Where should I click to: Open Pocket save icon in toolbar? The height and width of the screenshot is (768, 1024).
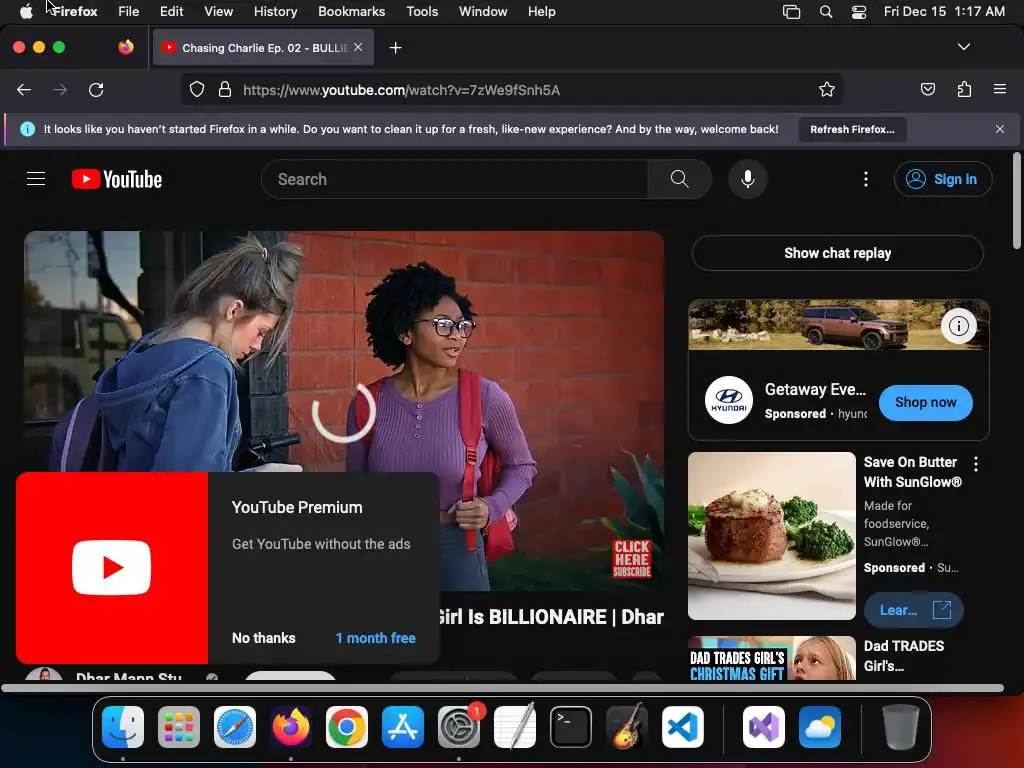coord(927,89)
